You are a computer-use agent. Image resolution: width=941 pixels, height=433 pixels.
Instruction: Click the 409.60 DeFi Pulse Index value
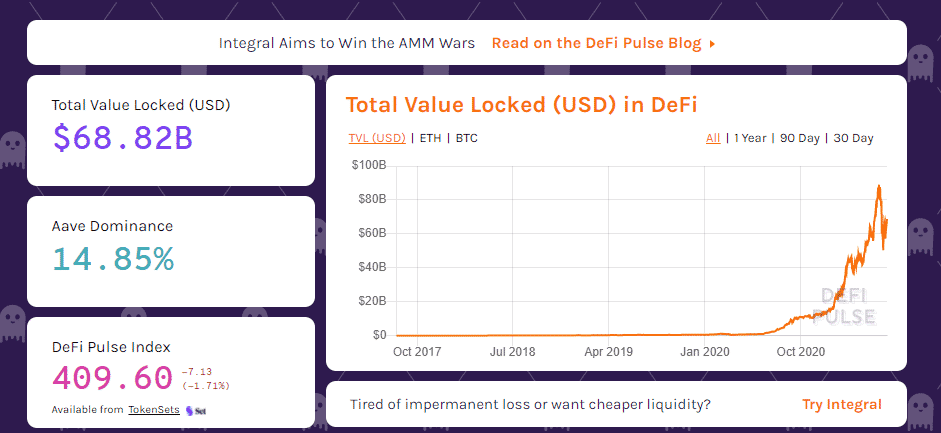[x=111, y=379]
